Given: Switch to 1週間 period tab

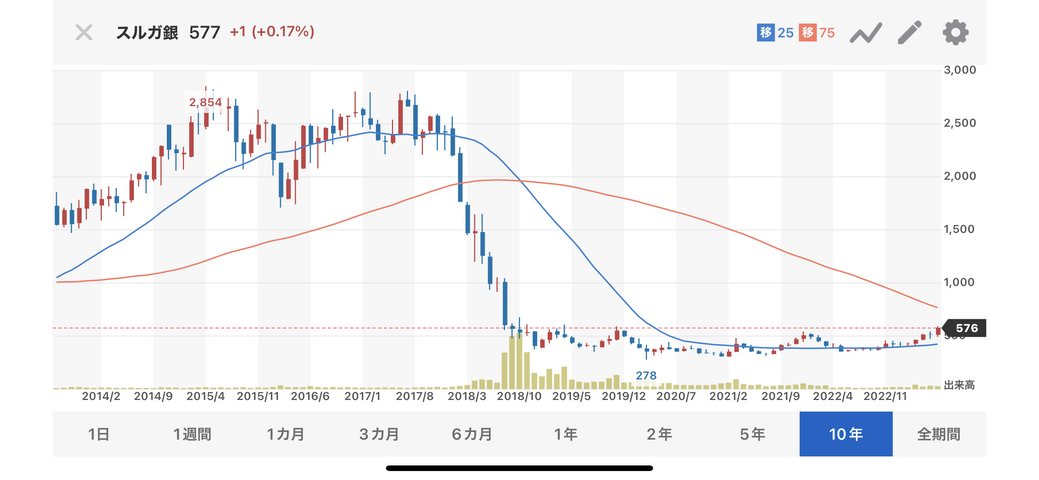Looking at the screenshot, I should coord(192,434).
